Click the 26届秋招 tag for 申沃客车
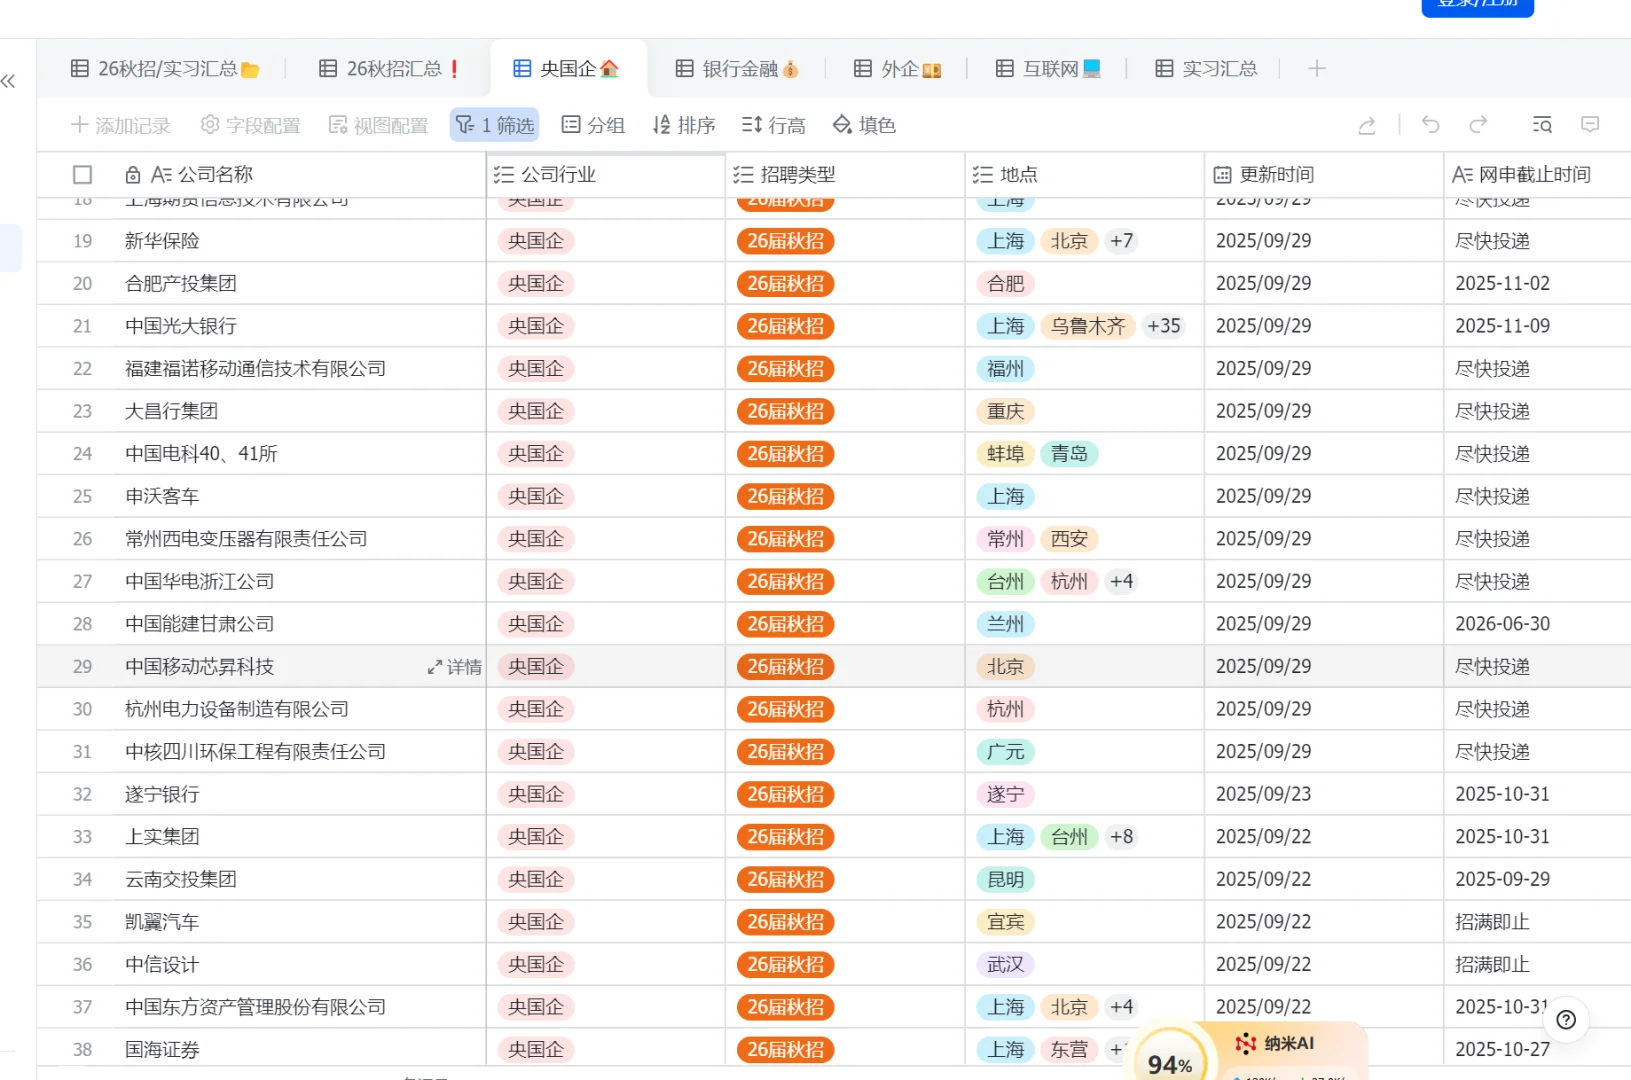This screenshot has width=1631, height=1080. [786, 497]
